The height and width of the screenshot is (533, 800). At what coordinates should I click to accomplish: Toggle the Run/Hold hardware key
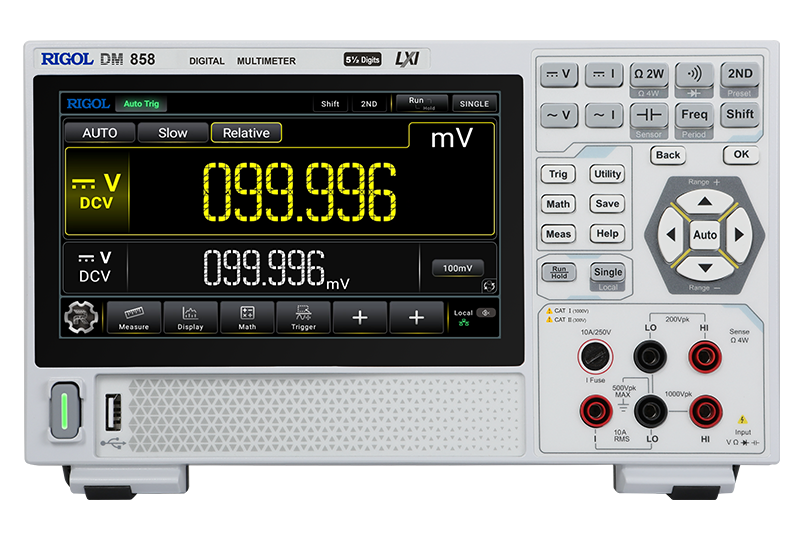pos(558,272)
